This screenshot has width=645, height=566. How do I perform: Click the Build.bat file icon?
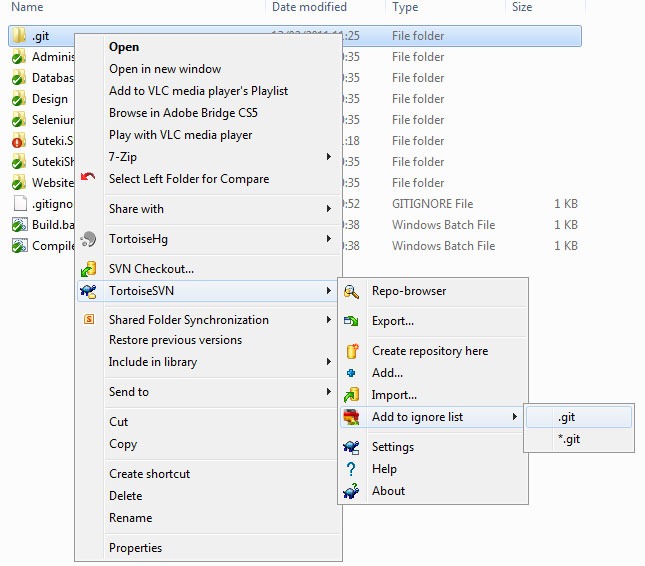tap(19, 225)
